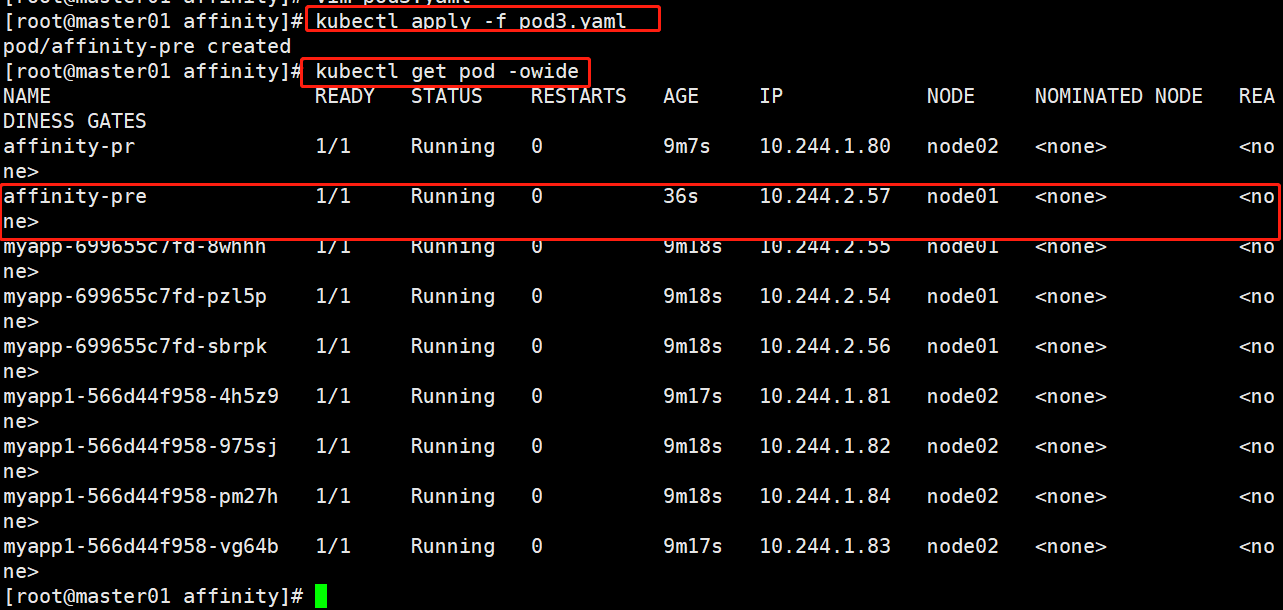
Task: Select pod name myapp-699655c7fd-pzl5p
Action: [135, 296]
